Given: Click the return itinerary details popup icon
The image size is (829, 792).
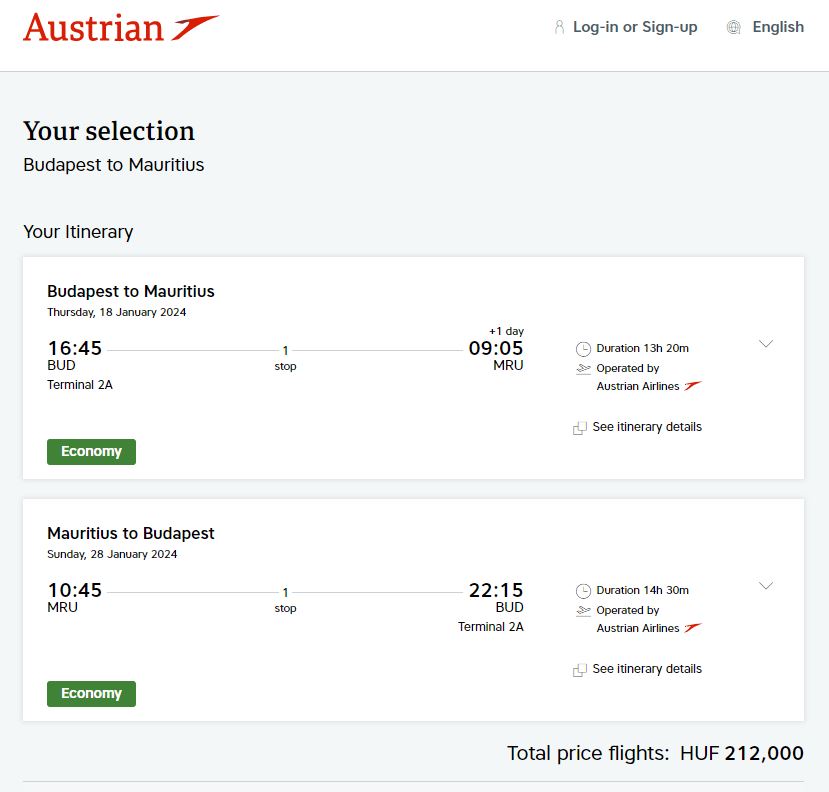Looking at the screenshot, I should point(579,670).
